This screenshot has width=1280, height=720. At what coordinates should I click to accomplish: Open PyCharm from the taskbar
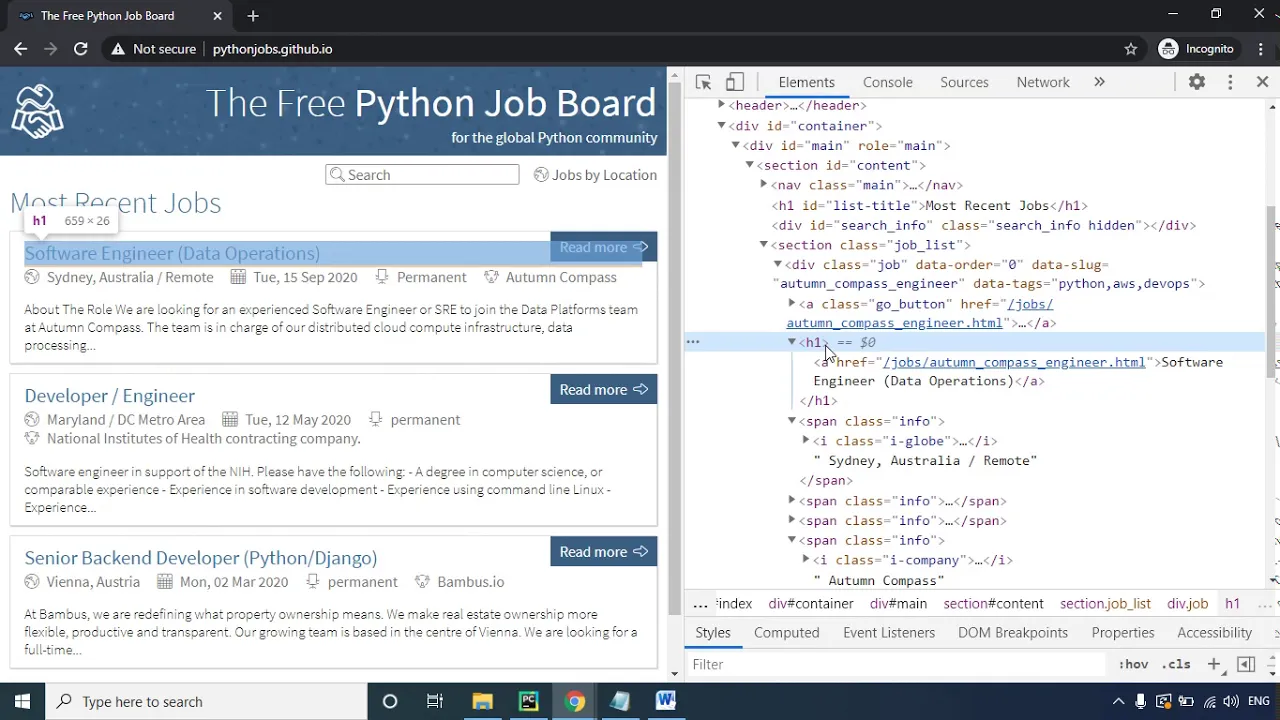click(x=528, y=701)
